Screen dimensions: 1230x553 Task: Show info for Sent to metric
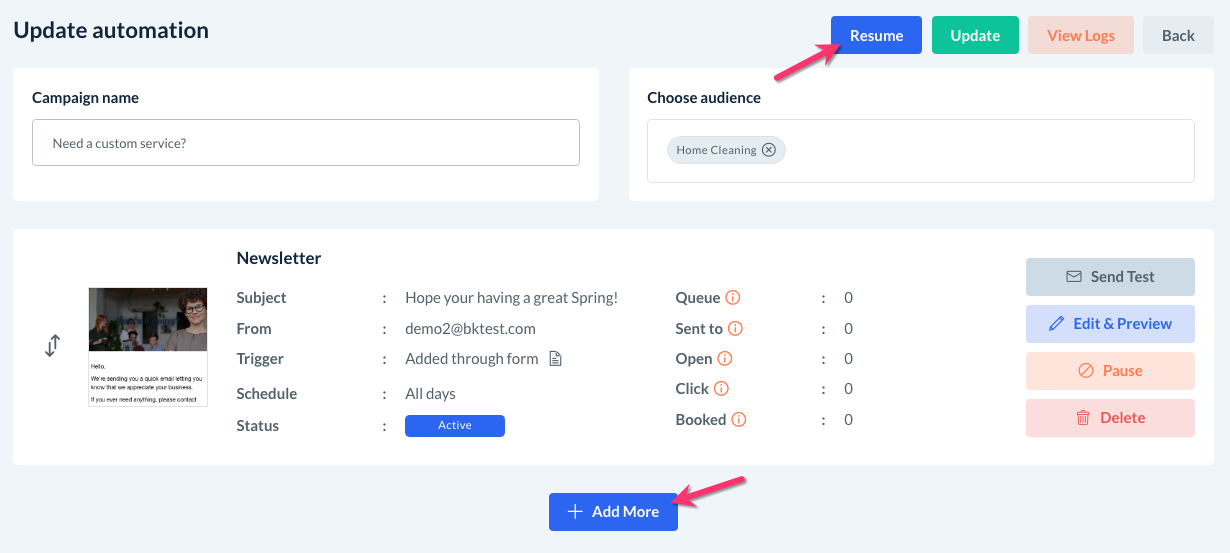[x=735, y=328]
